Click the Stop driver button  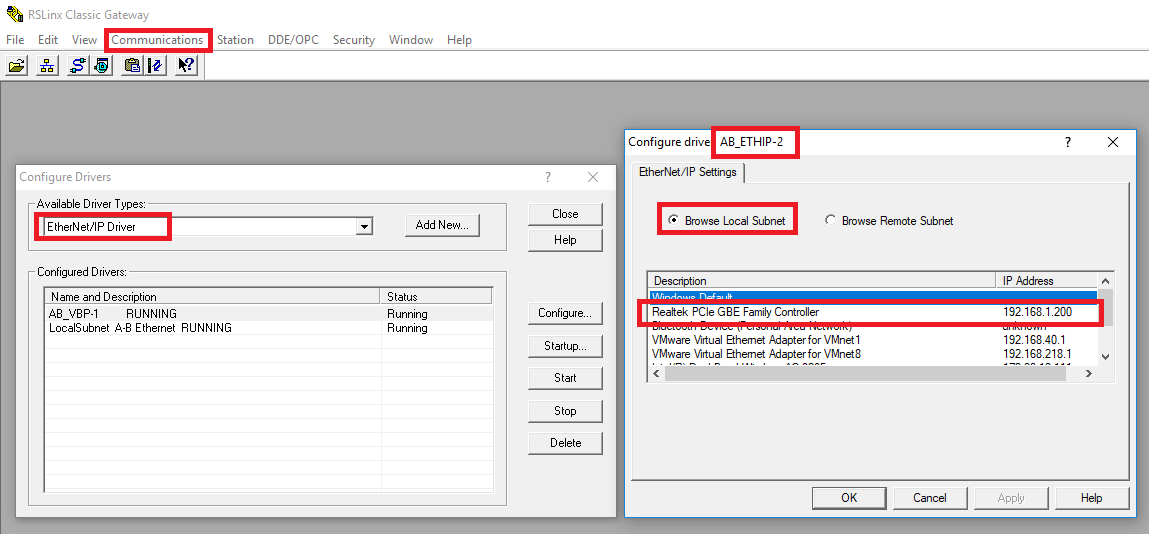click(x=565, y=411)
